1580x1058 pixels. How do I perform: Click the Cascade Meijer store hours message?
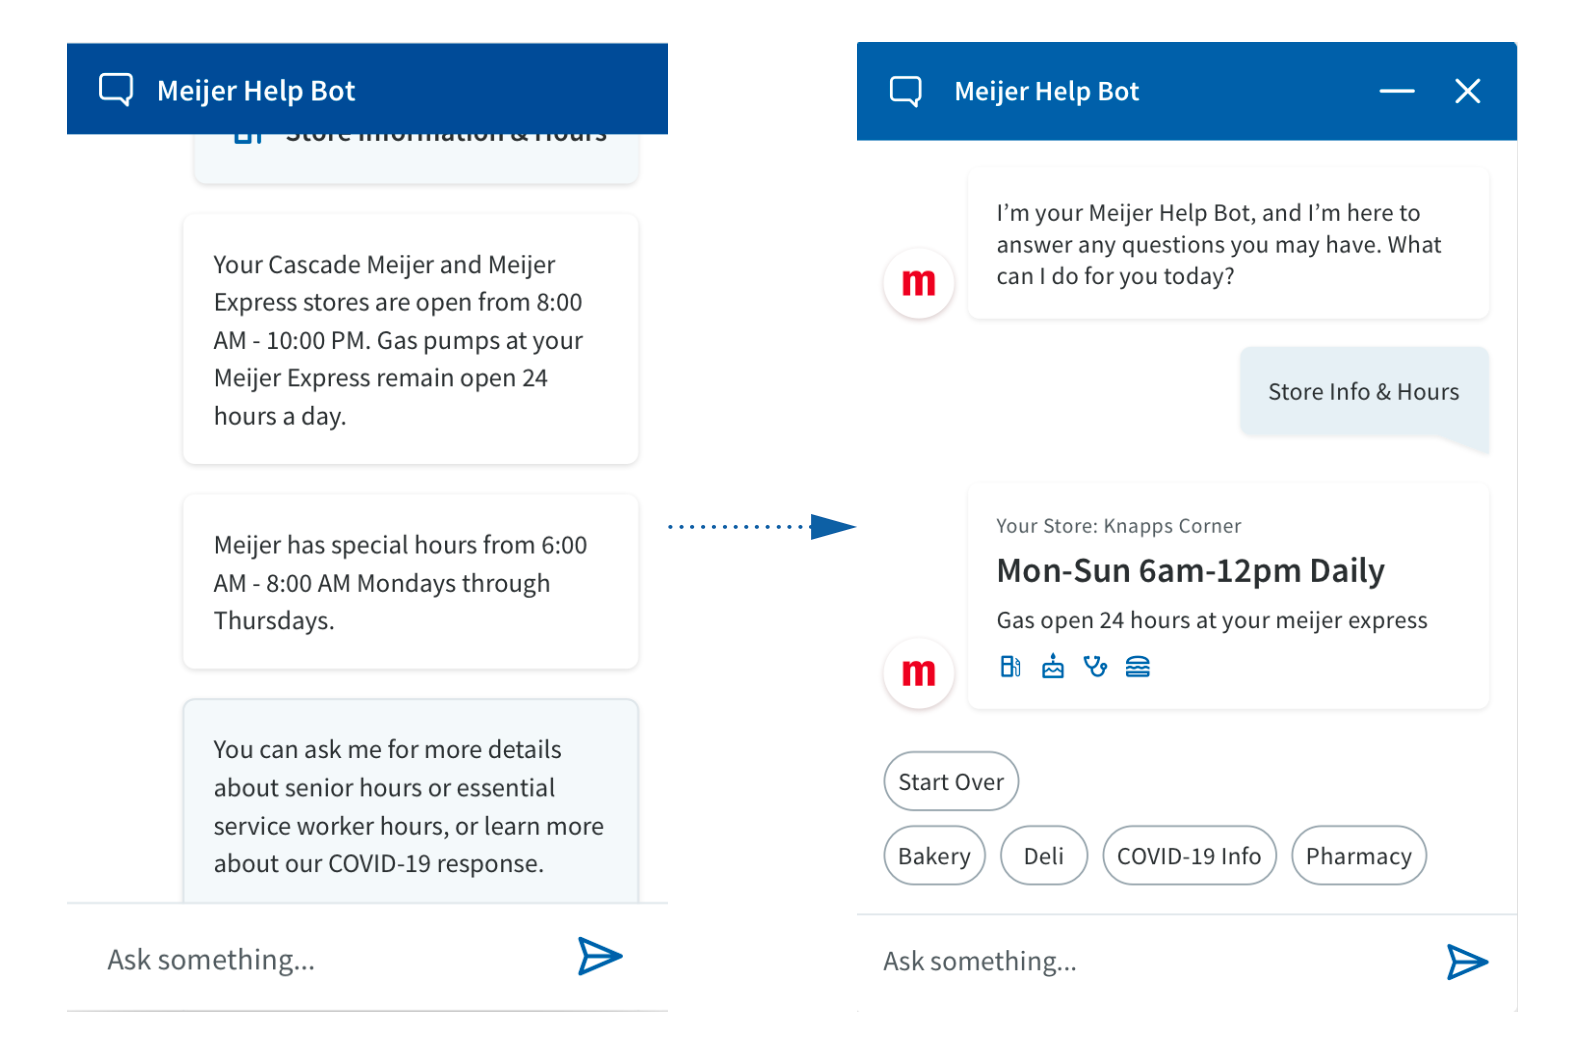click(410, 340)
